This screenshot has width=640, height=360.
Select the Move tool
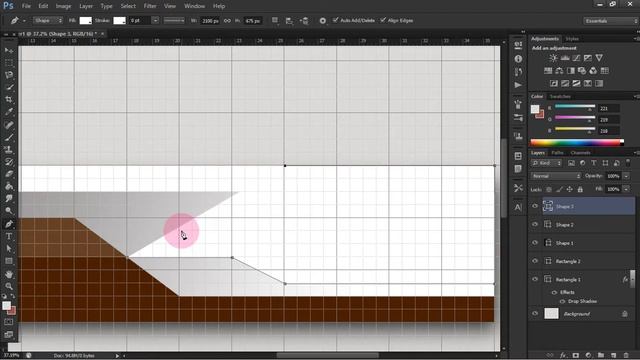point(9,50)
